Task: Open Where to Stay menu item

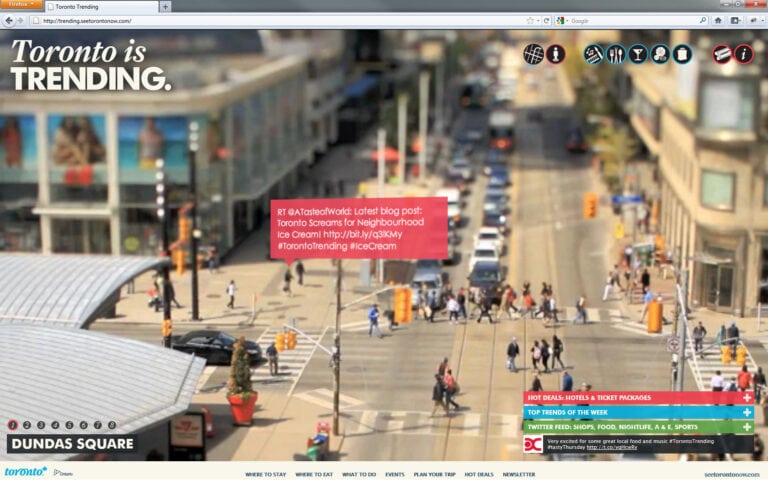Action: tap(265, 474)
